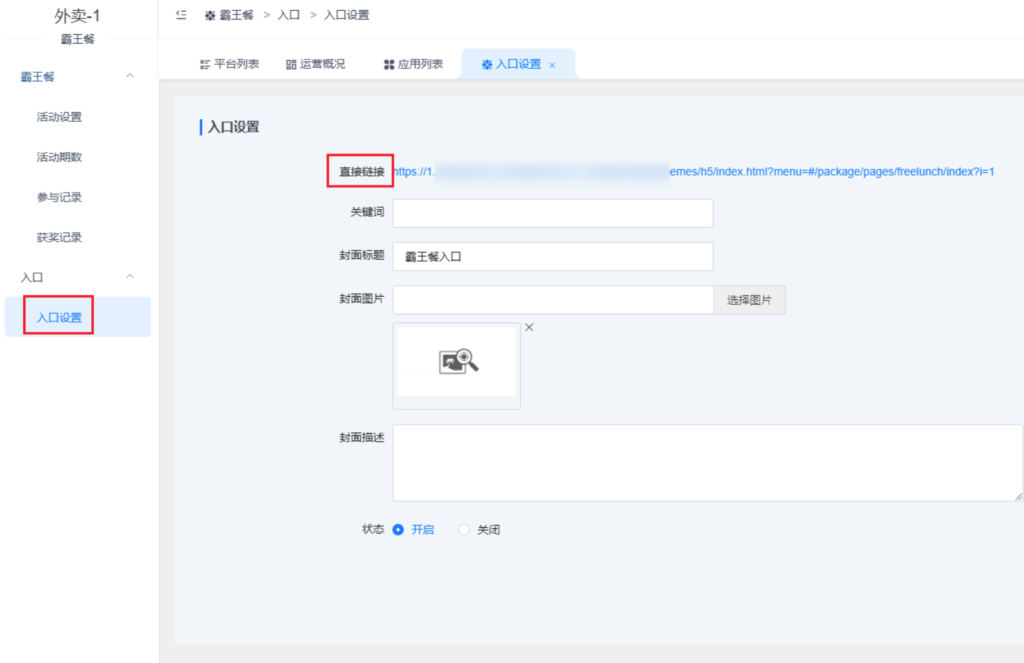Click the 关键词 input field
The width and height of the screenshot is (1024, 663).
point(553,212)
